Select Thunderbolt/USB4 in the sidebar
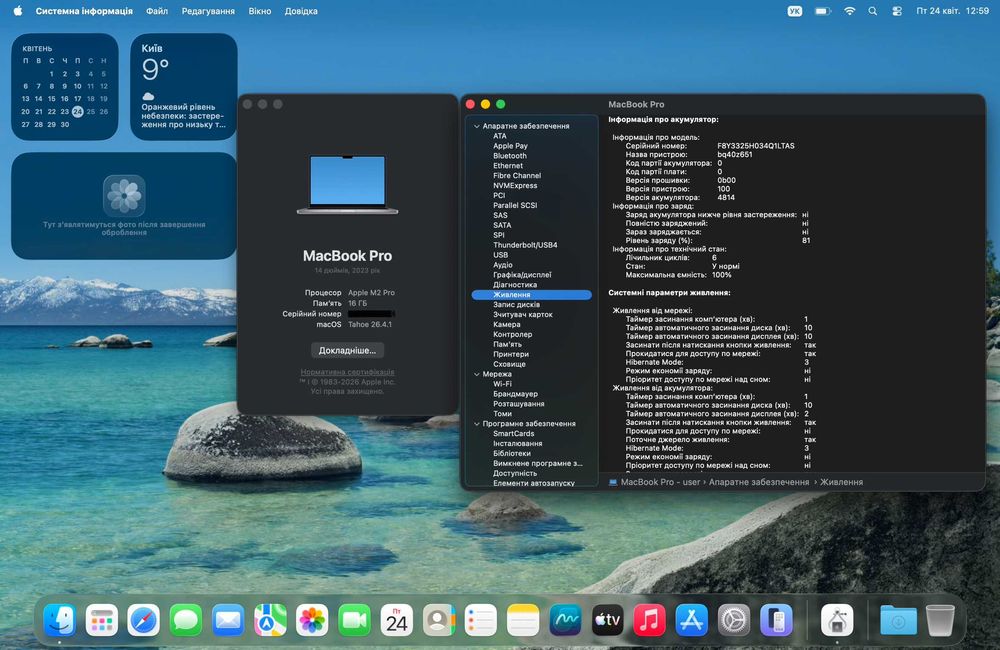 tap(525, 245)
